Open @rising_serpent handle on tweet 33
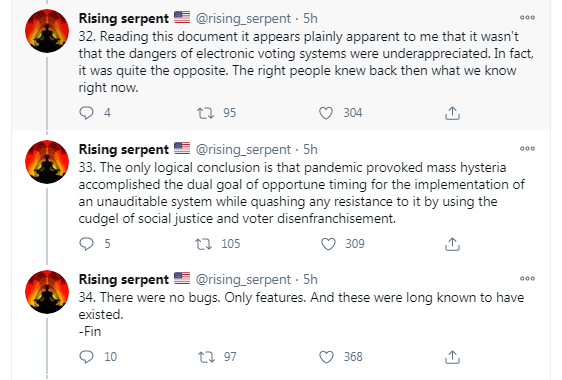Viewport: 562px width, 380px height. click(x=243, y=149)
